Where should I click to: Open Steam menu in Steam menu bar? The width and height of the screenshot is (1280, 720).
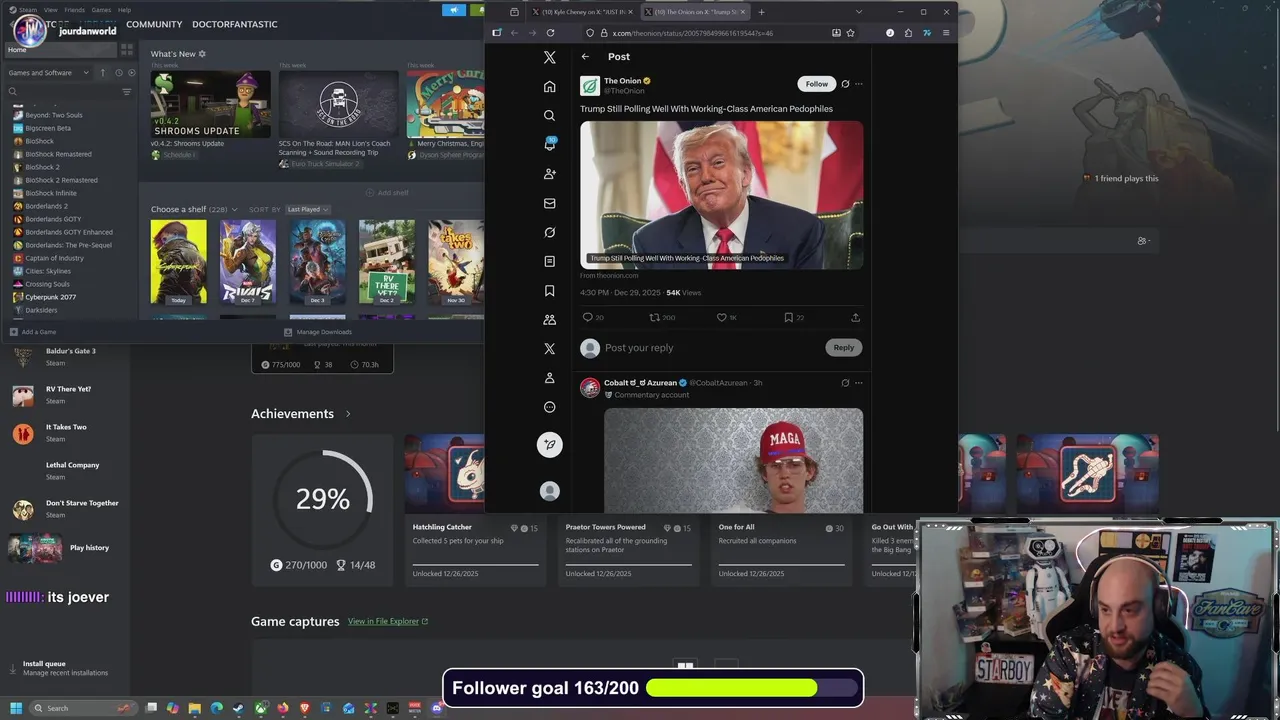pyautogui.click(x=27, y=10)
